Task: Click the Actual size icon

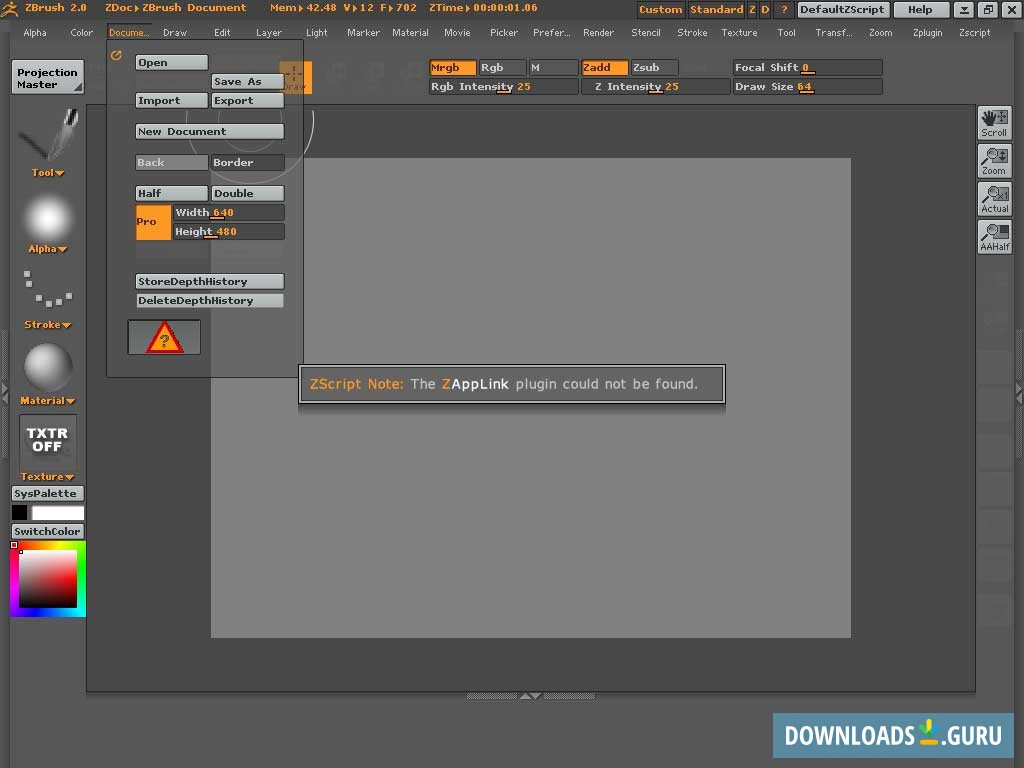Action: click(x=994, y=199)
